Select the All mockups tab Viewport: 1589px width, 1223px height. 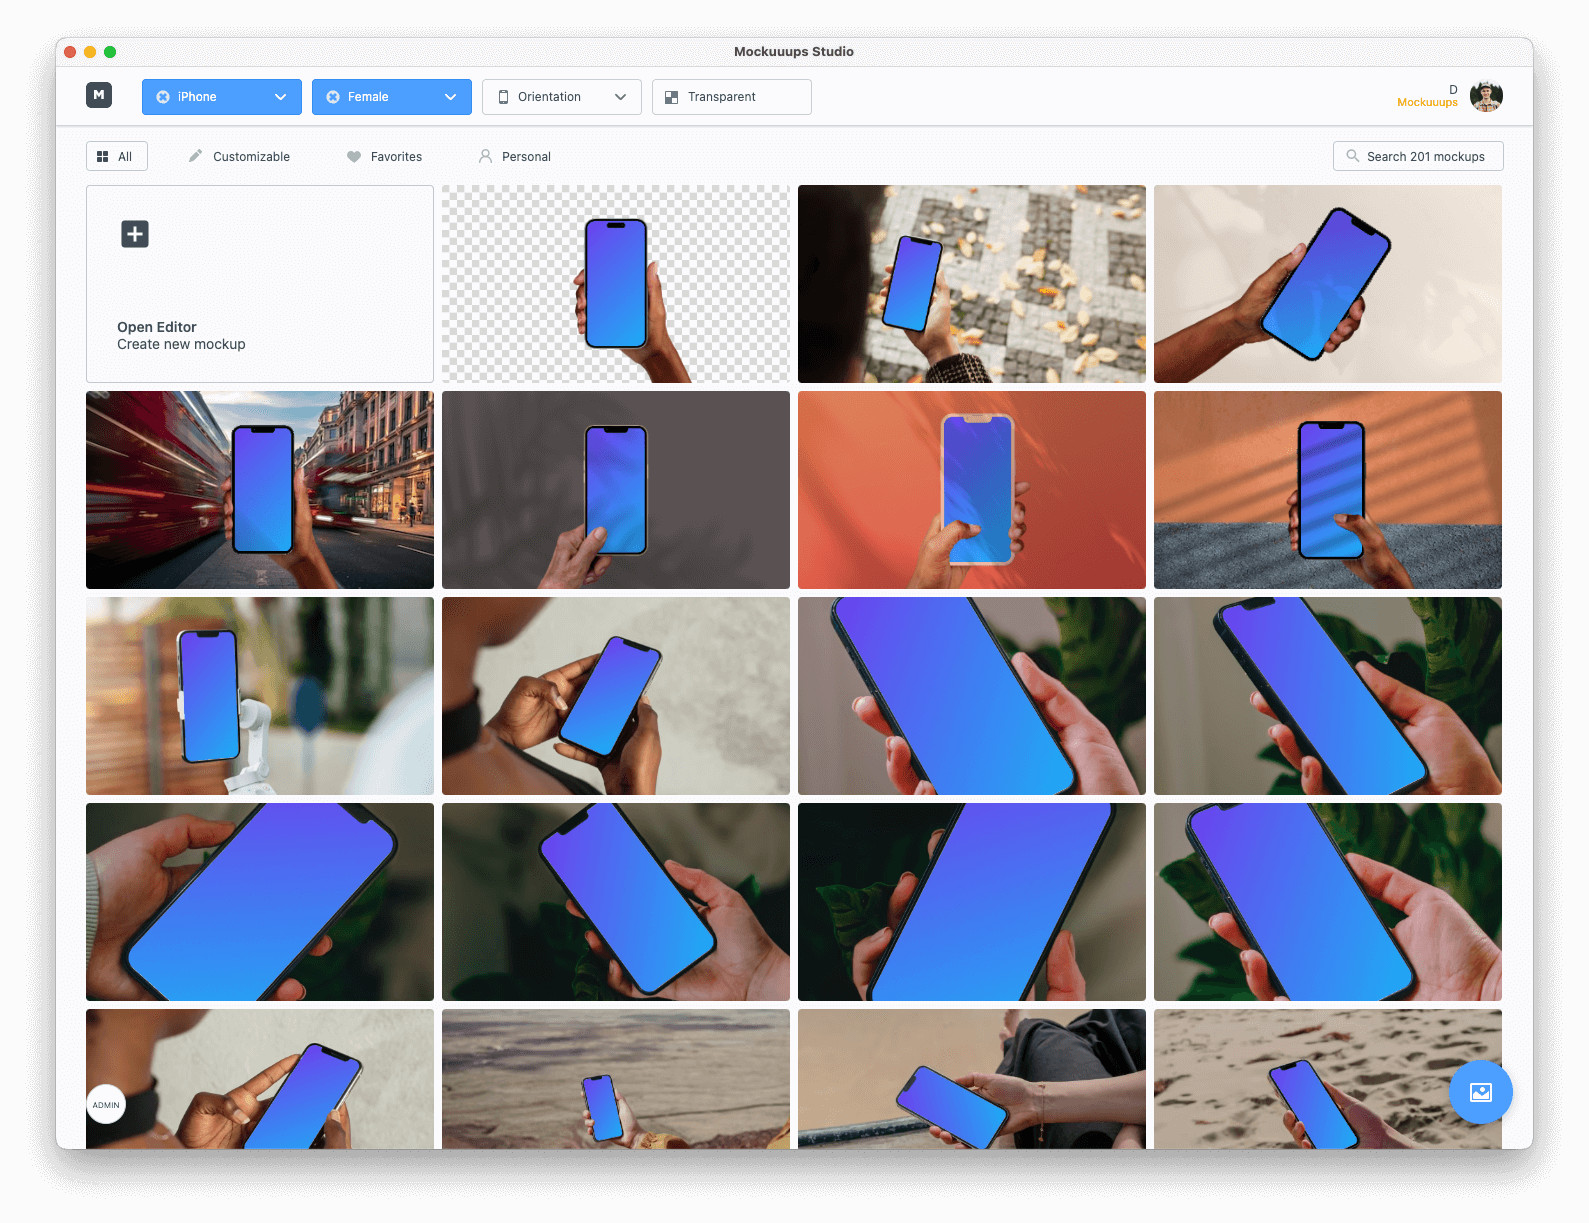pos(117,156)
